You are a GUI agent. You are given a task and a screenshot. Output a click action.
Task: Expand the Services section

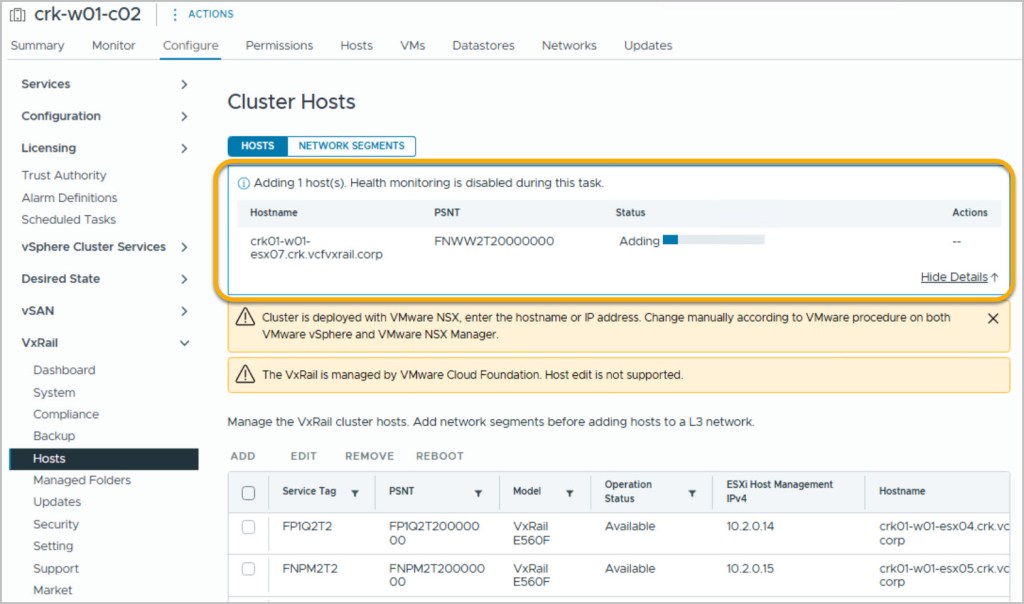click(184, 85)
